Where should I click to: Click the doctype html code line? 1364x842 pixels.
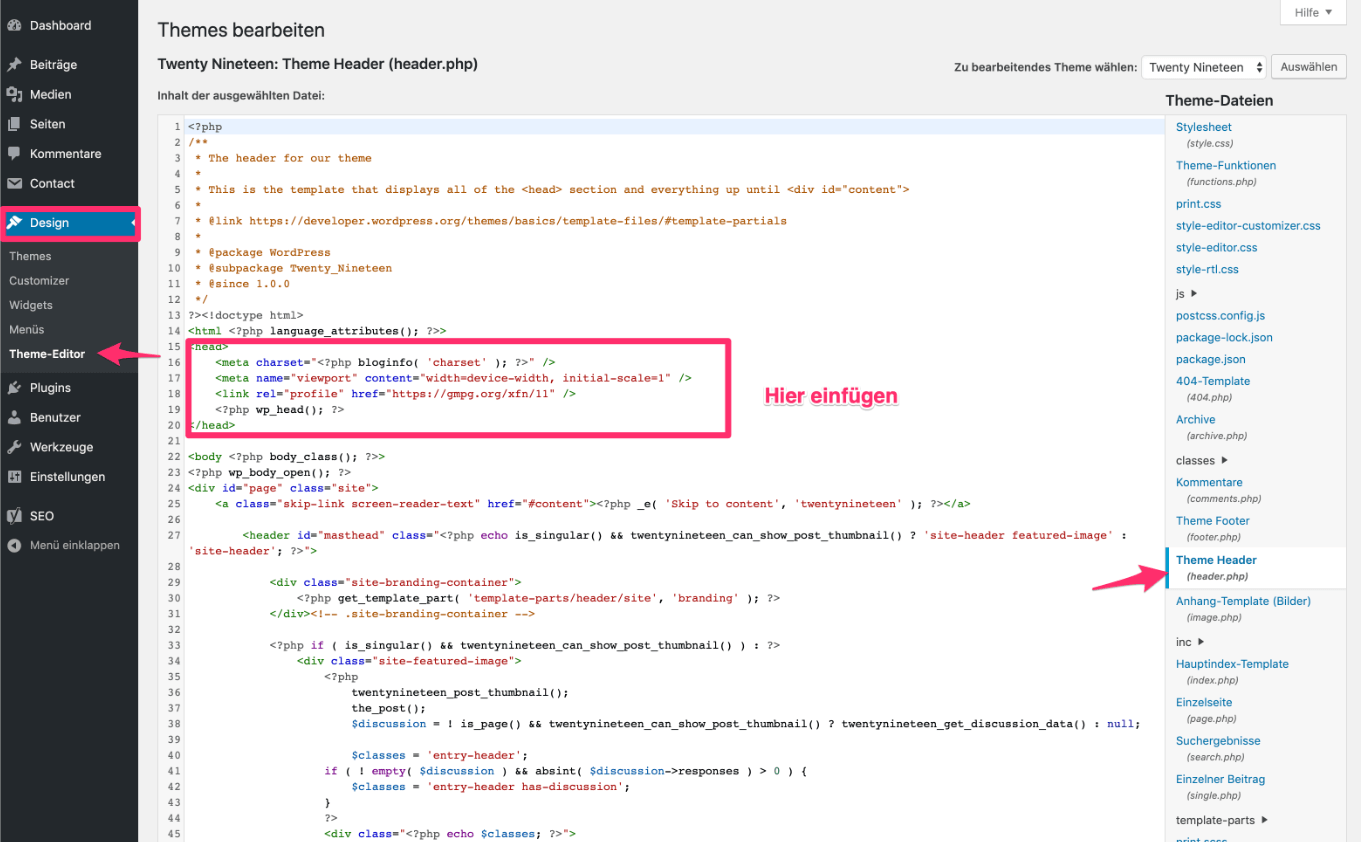pyautogui.click(x=245, y=315)
